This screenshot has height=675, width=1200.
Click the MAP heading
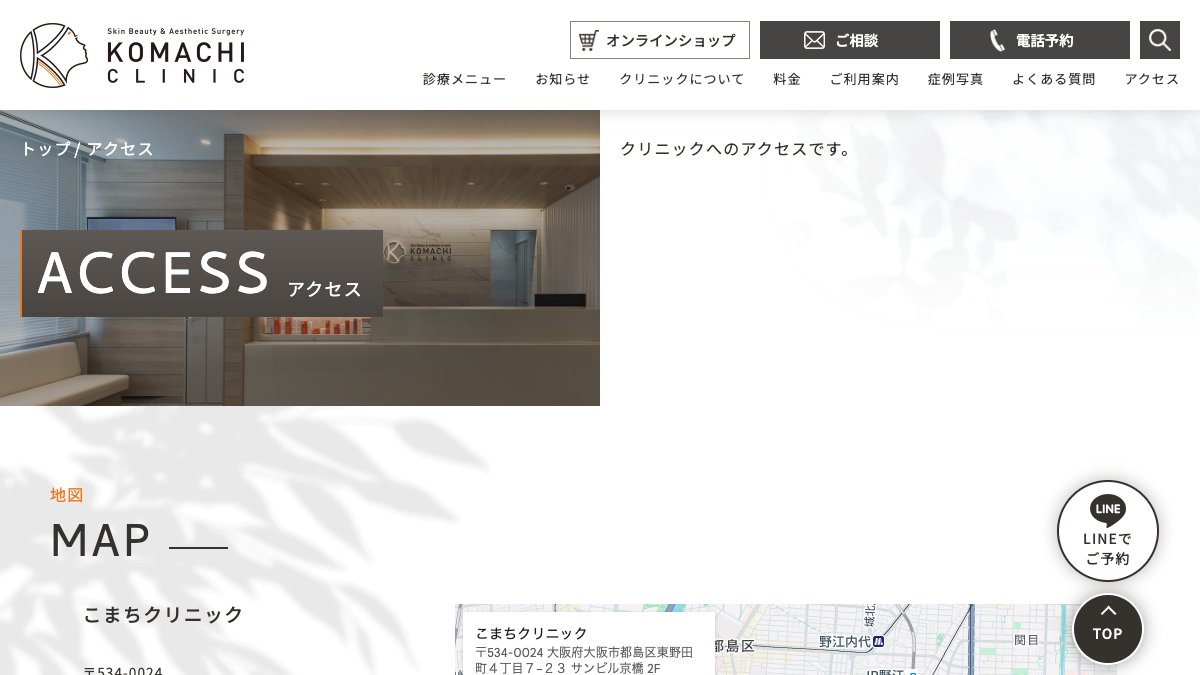(x=100, y=540)
